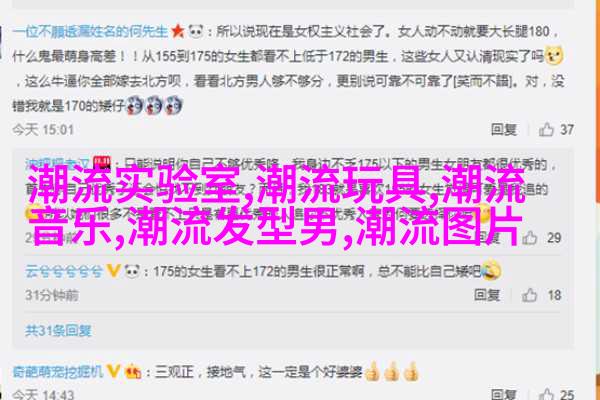600x400 pixels.
Task: Click the panda badge beside 云兮兮兮兮兮
Action: pyautogui.click(x=132, y=271)
